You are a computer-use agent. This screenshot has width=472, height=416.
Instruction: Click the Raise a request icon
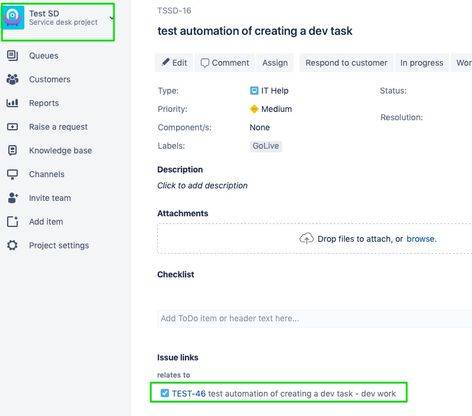click(x=12, y=127)
